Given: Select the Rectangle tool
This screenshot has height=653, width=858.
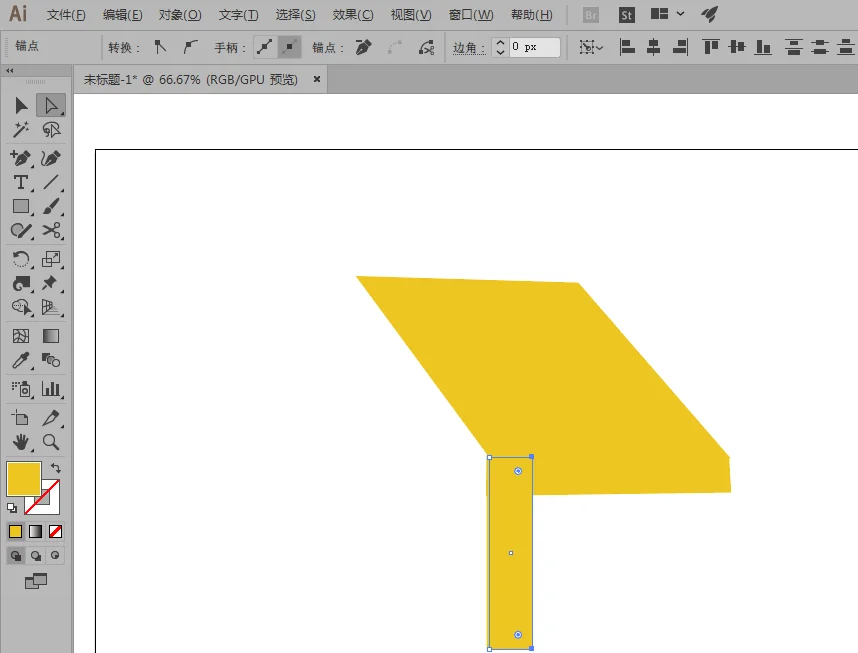Looking at the screenshot, I should (x=21, y=206).
